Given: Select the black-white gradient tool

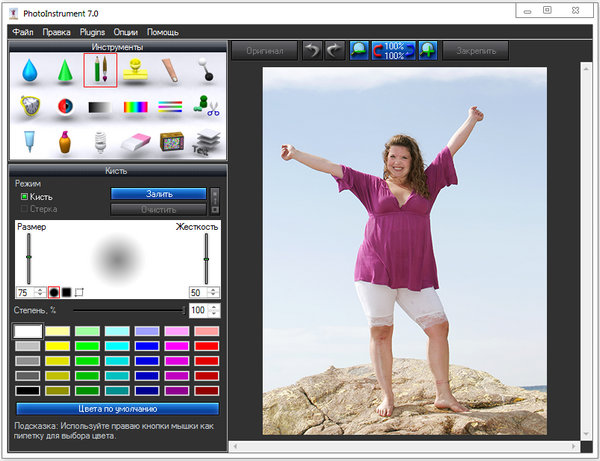Looking at the screenshot, I should click(100, 107).
